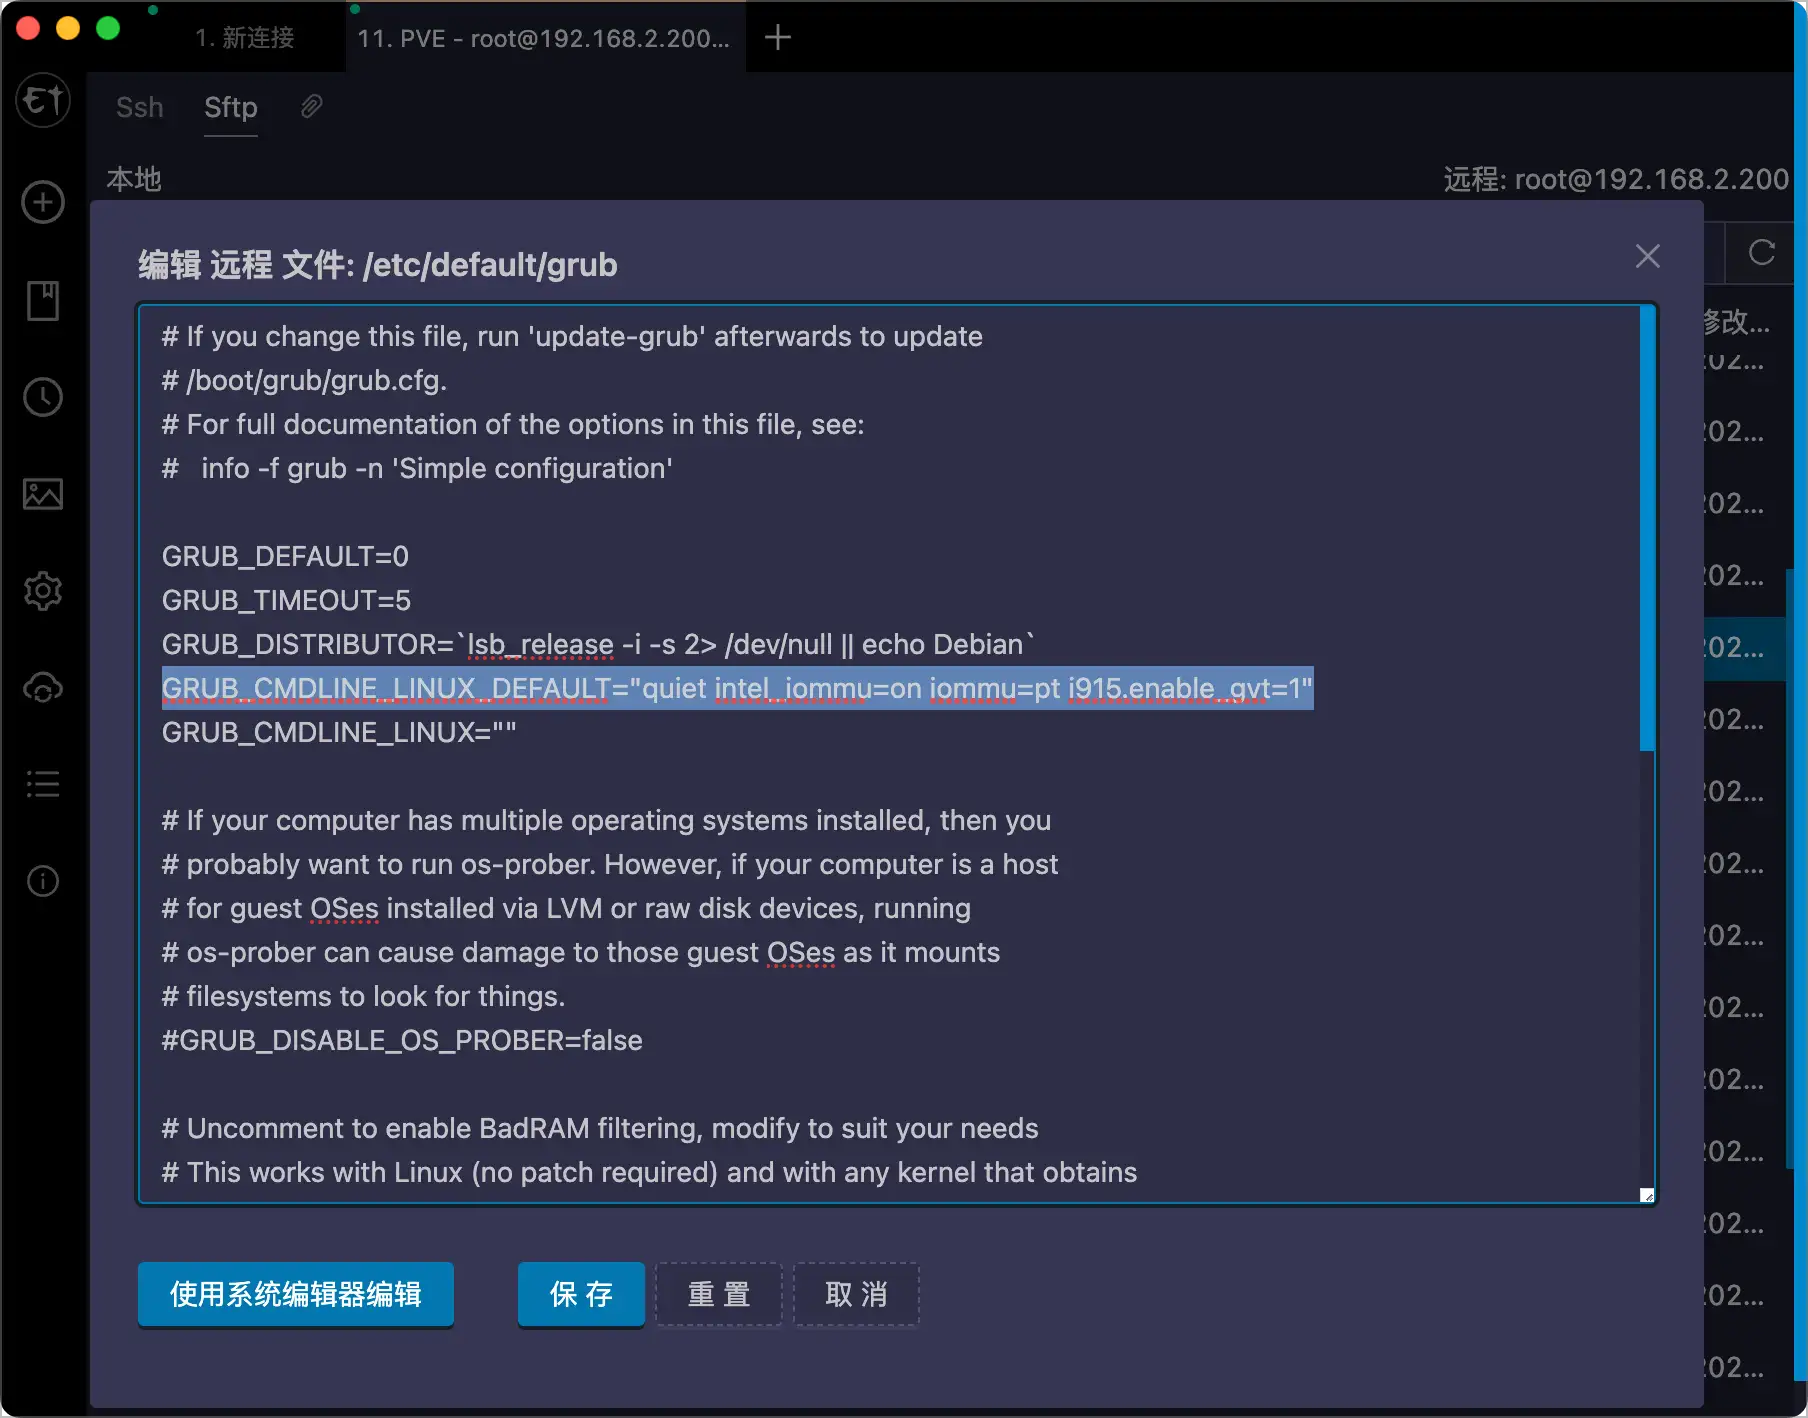Image resolution: width=1808 pixels, height=1418 pixels.
Task: Click 取消 to cancel editing
Action: (856, 1294)
